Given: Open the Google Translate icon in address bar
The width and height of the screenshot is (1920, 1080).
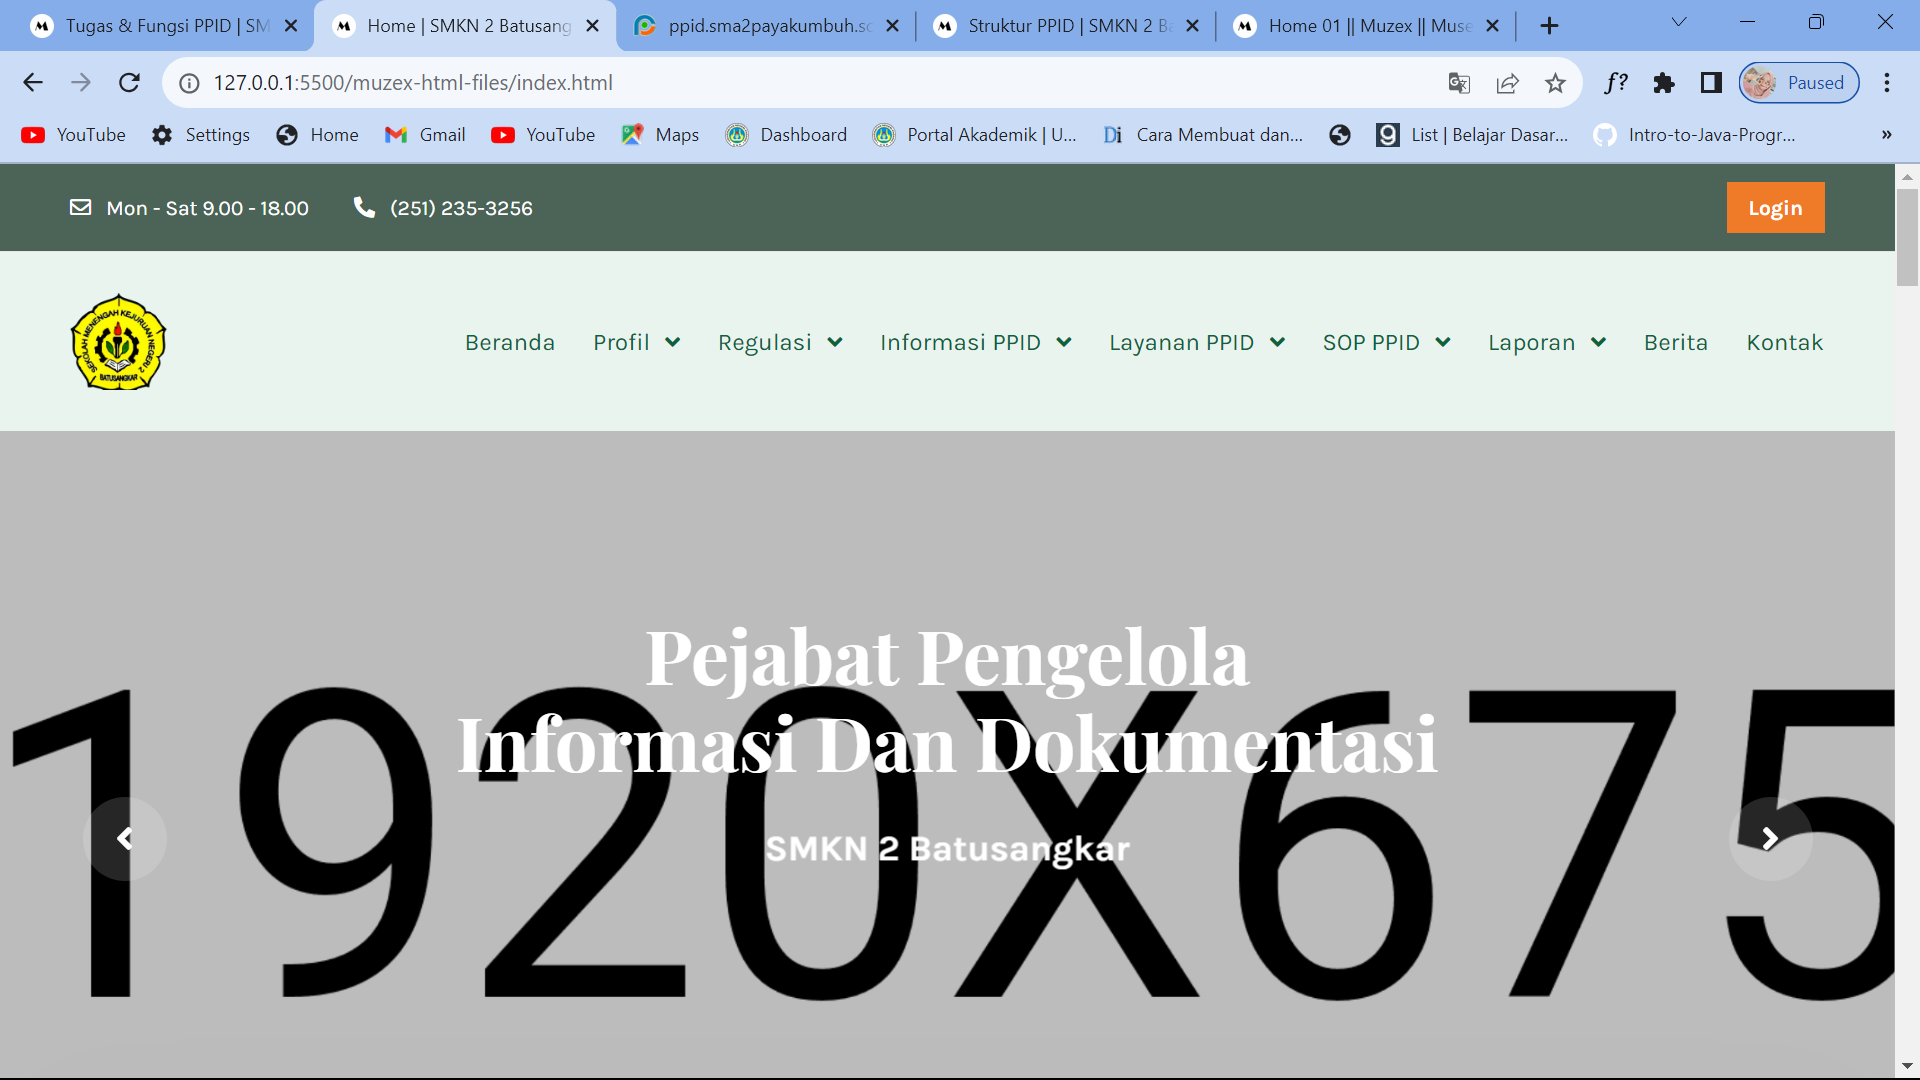Looking at the screenshot, I should coord(1459,83).
